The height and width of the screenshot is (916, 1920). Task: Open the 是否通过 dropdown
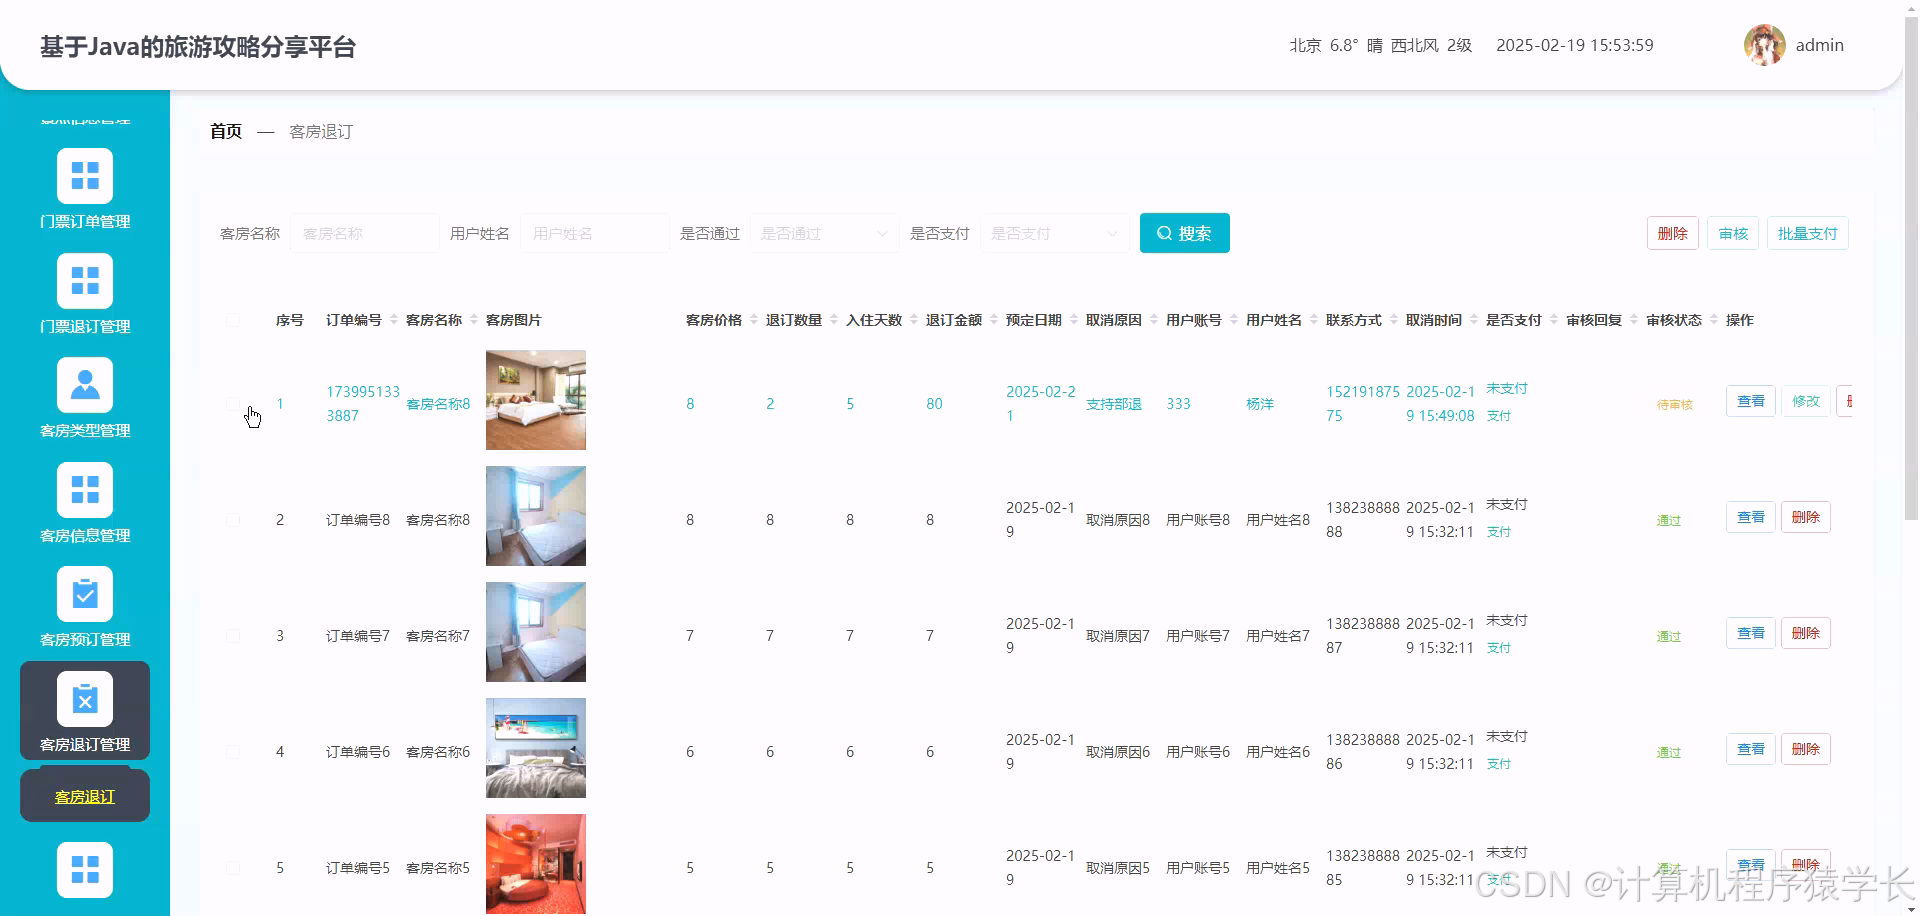click(824, 233)
